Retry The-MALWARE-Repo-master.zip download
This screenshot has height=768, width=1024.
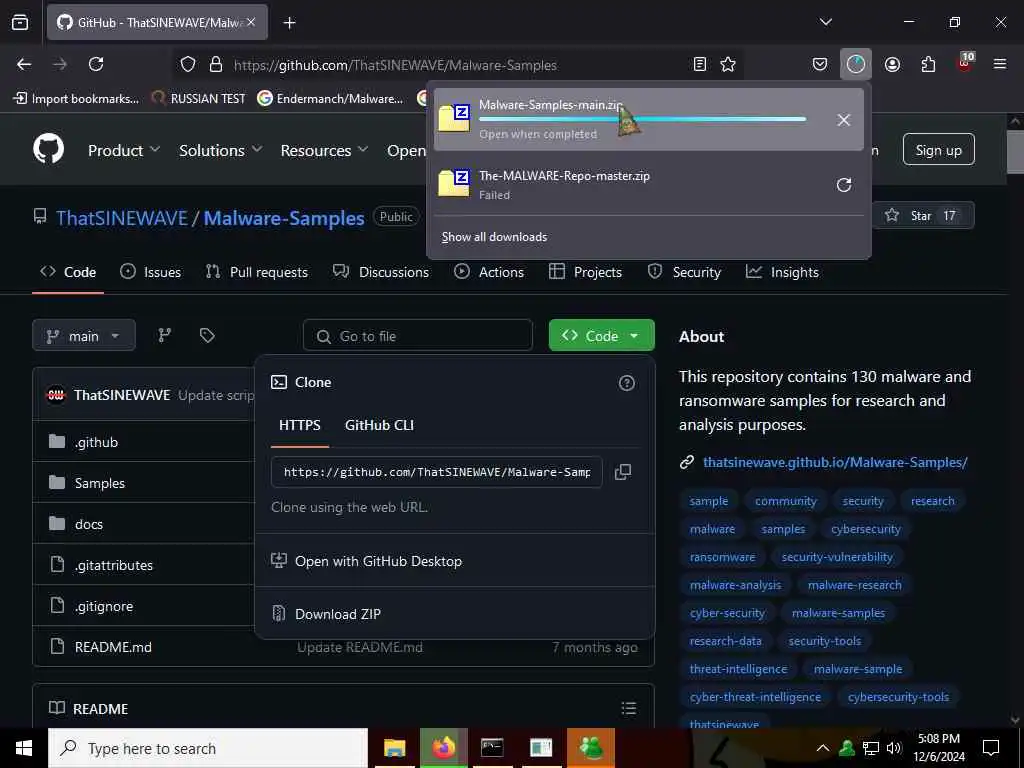pos(844,185)
